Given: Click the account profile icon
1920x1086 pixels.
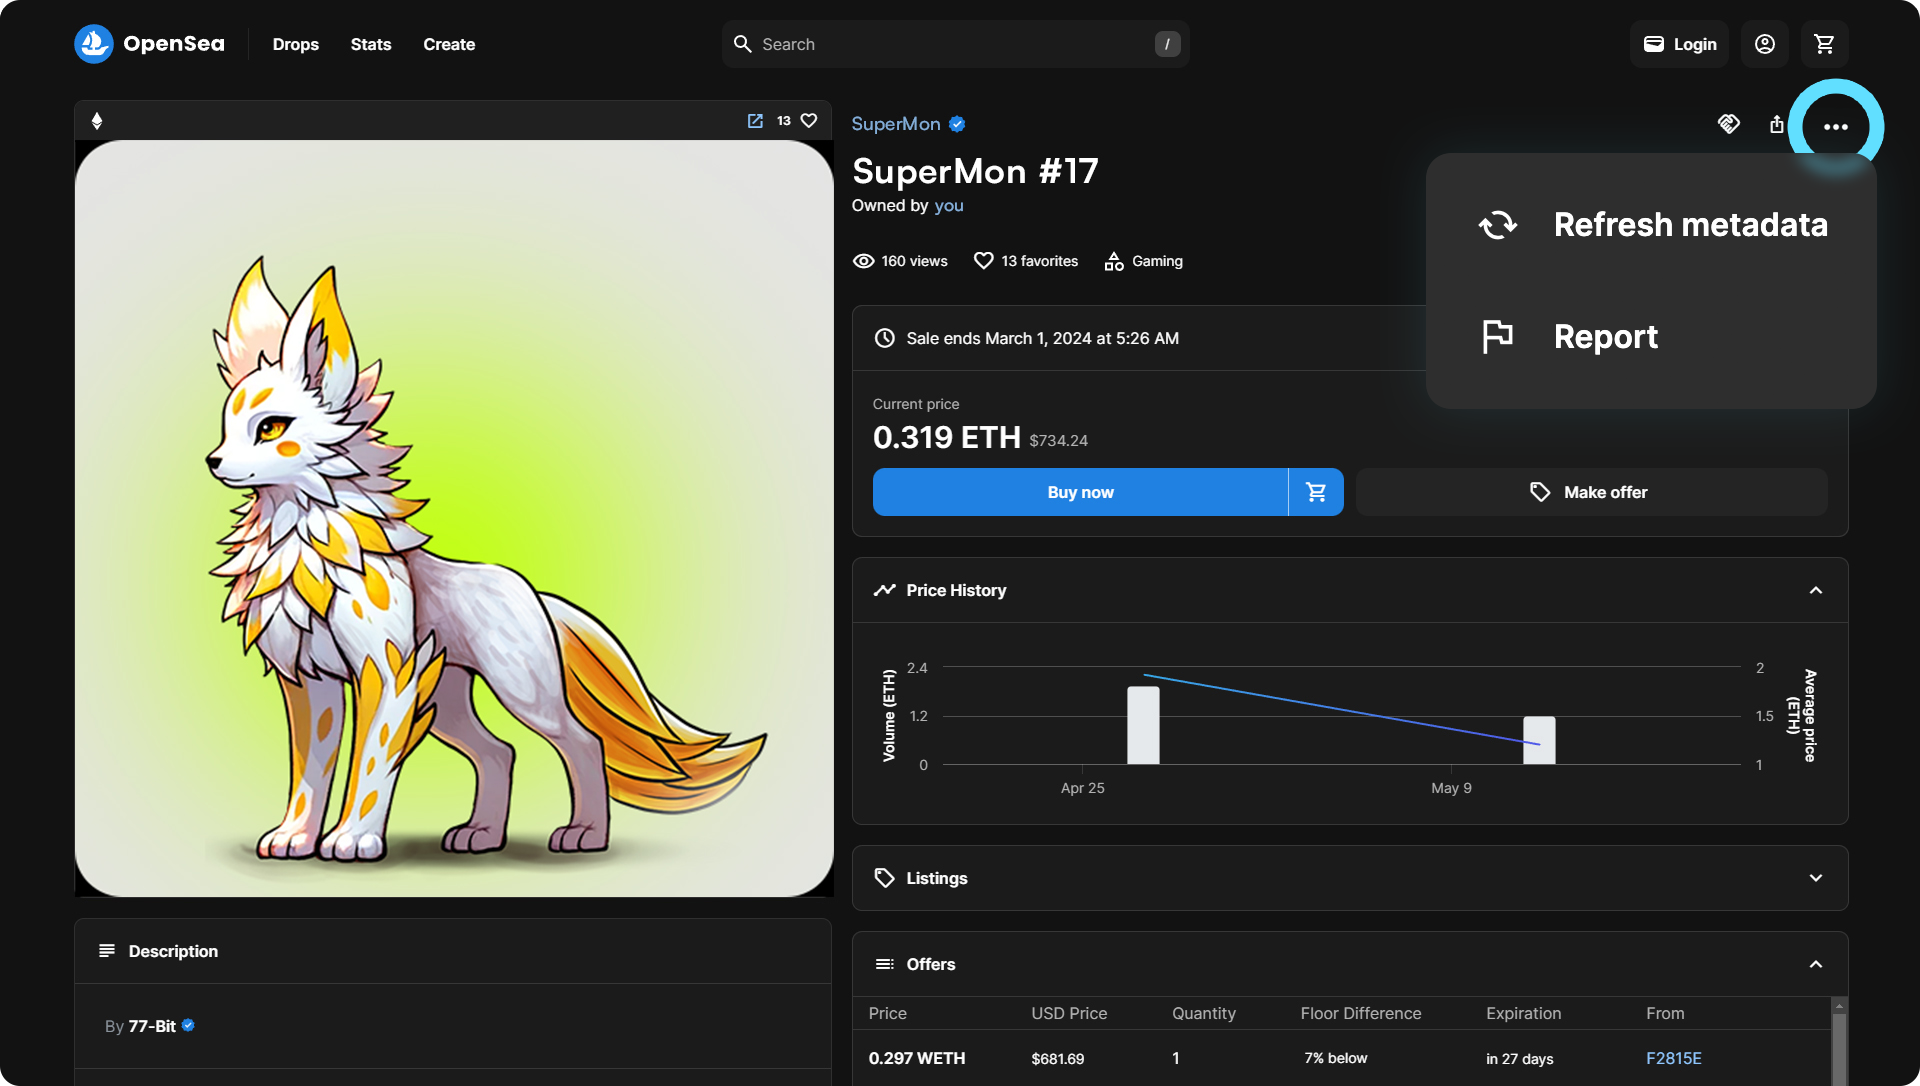Looking at the screenshot, I should (x=1764, y=44).
